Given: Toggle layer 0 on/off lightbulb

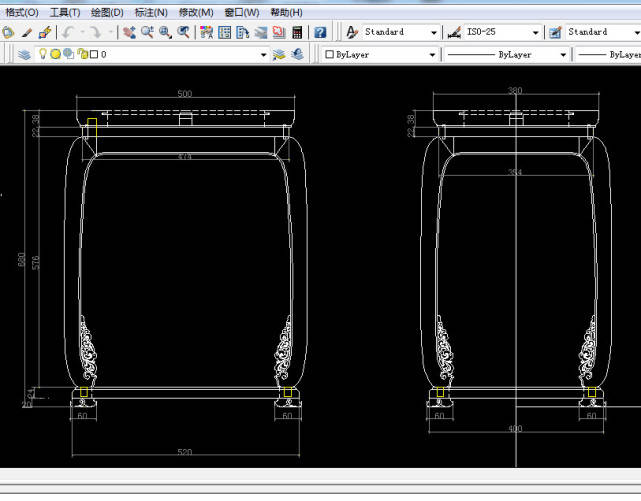Looking at the screenshot, I should [x=43, y=54].
